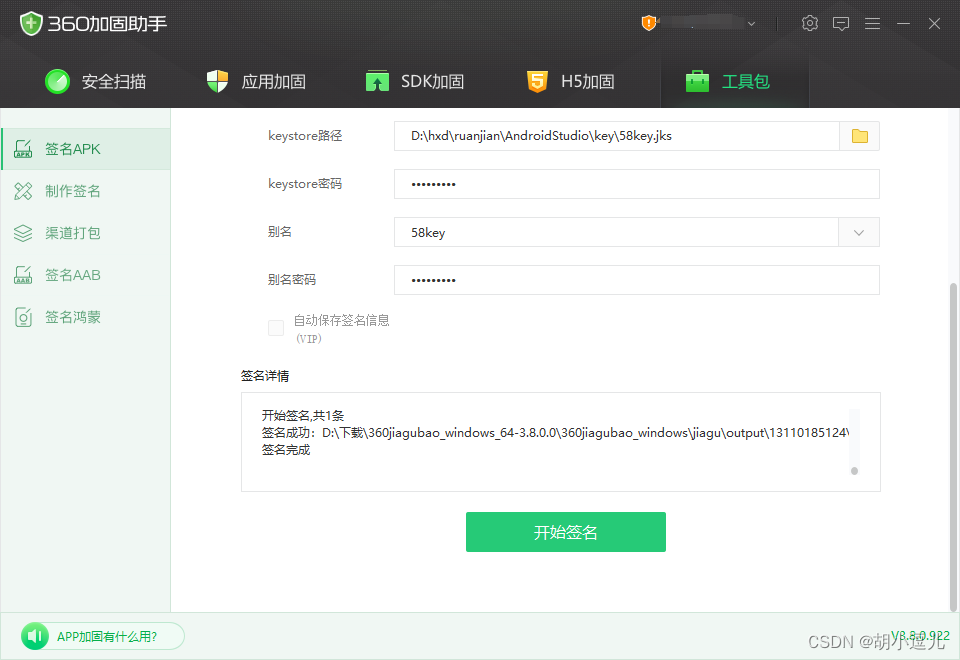This screenshot has height=660, width=960.
Task: Select 签名鸿蒙 in the sidebar
Action: click(86, 317)
